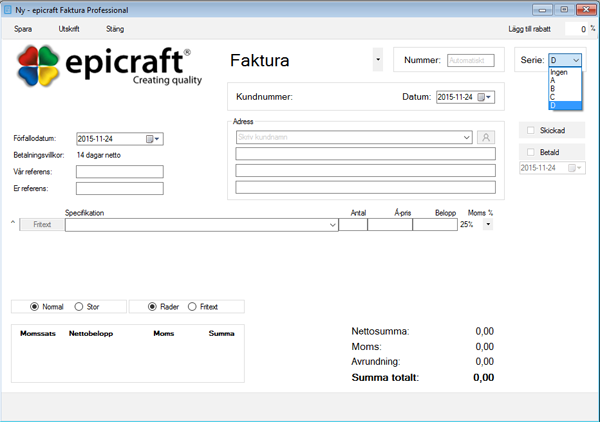Click the epicraft logo
Viewport: 600px width, 422px height.
[x=109, y=66]
